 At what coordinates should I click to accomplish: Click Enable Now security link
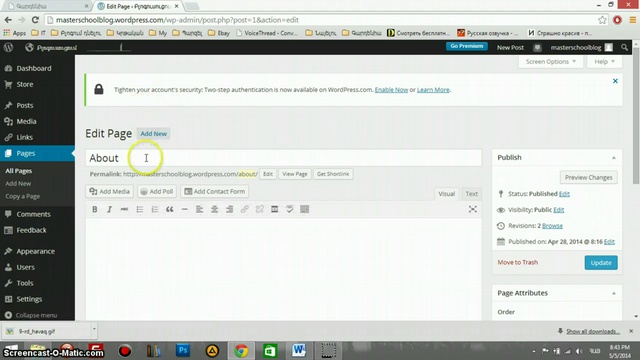391,90
